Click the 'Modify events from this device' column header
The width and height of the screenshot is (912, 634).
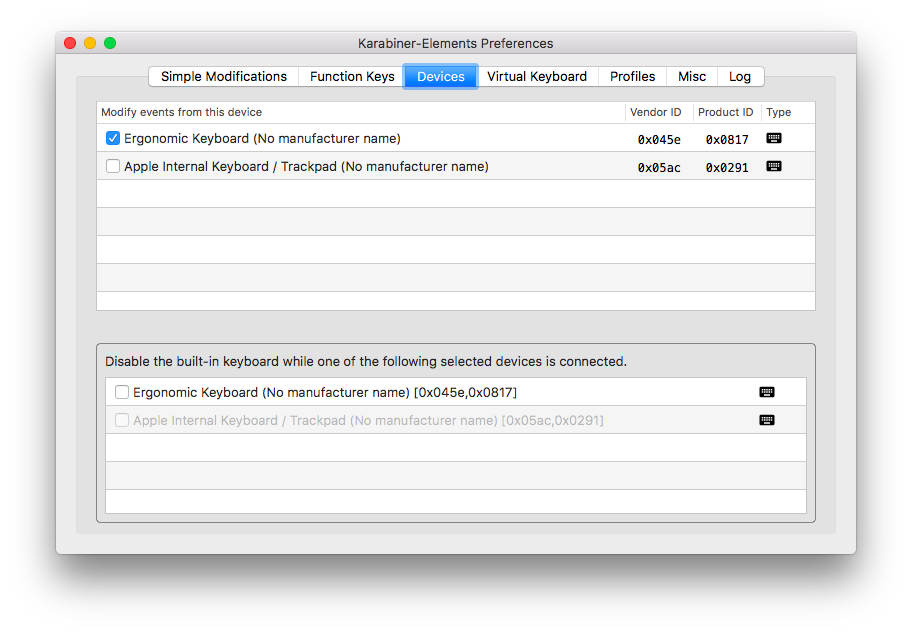(361, 112)
